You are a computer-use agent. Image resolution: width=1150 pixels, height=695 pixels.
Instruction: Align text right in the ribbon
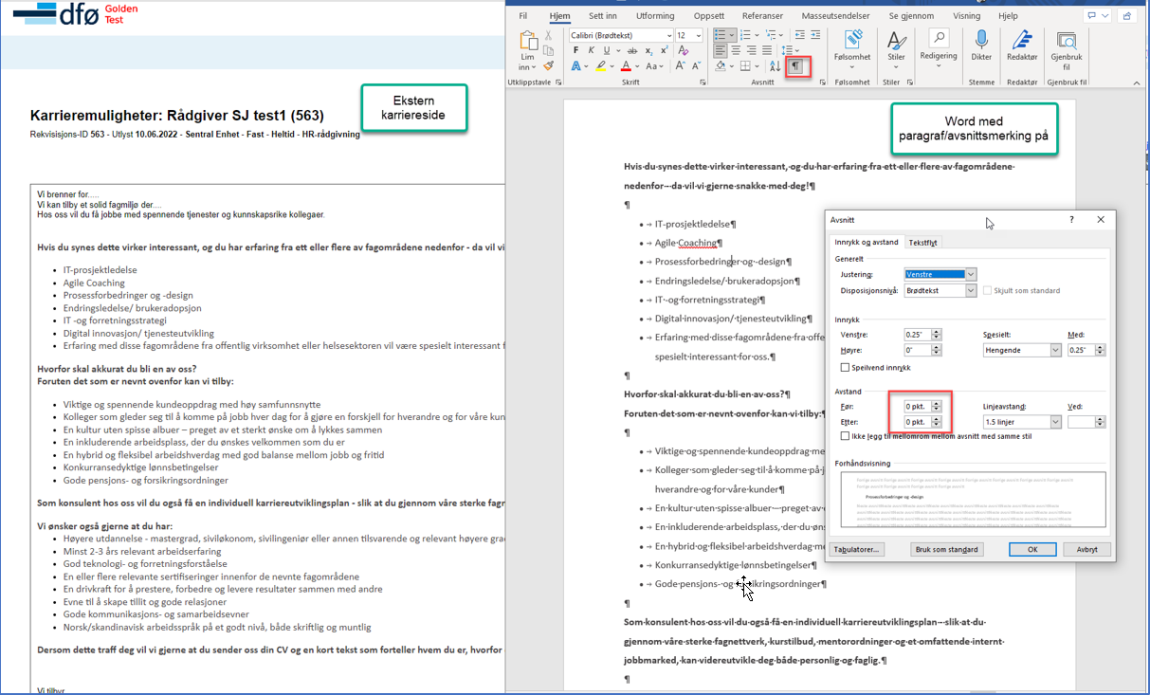click(752, 51)
